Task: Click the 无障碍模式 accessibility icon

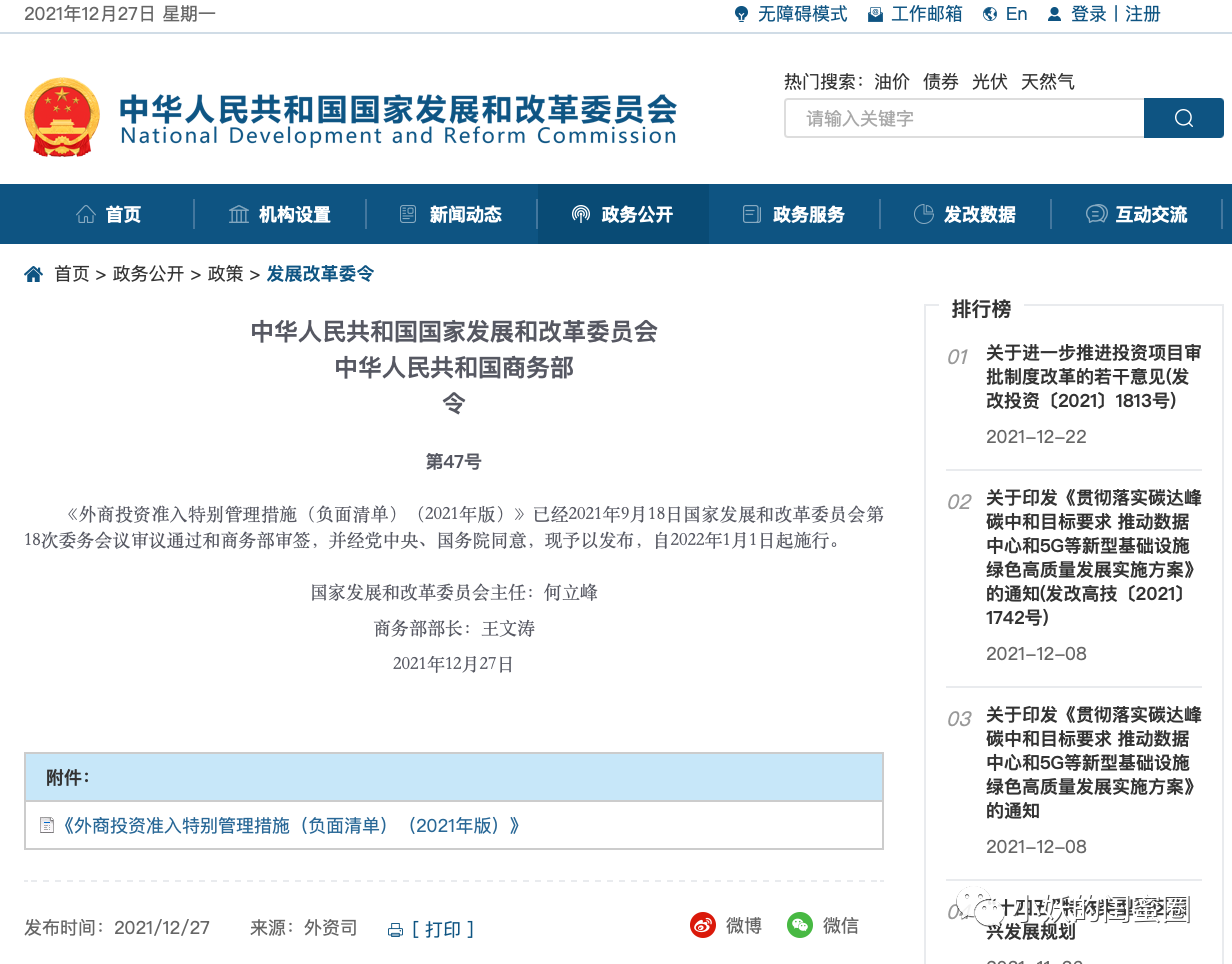Action: pos(741,14)
